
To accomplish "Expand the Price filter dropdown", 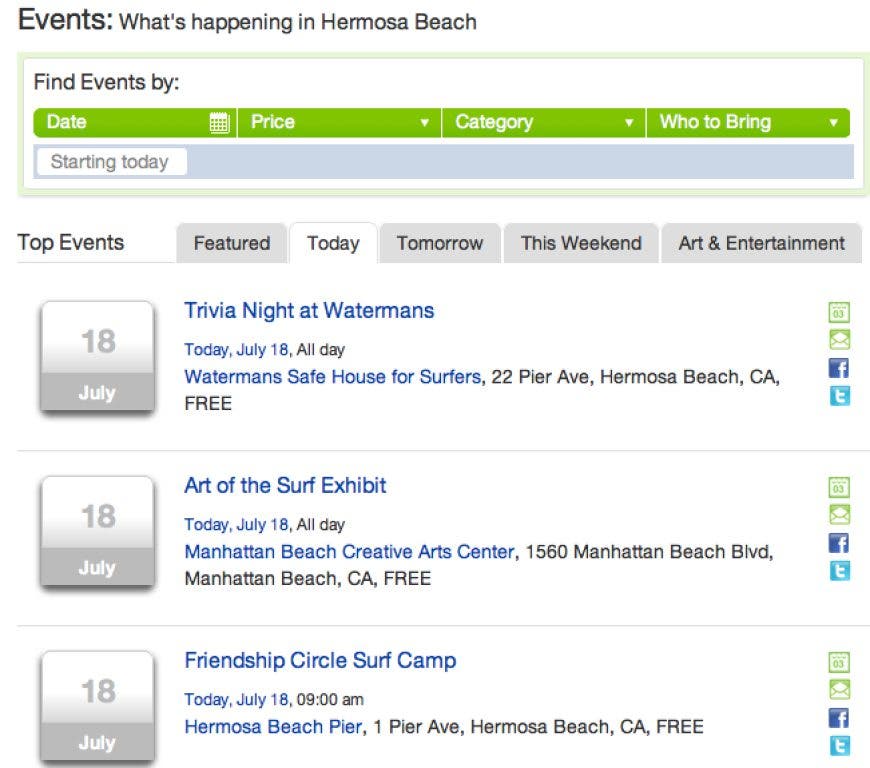I will tap(339, 122).
